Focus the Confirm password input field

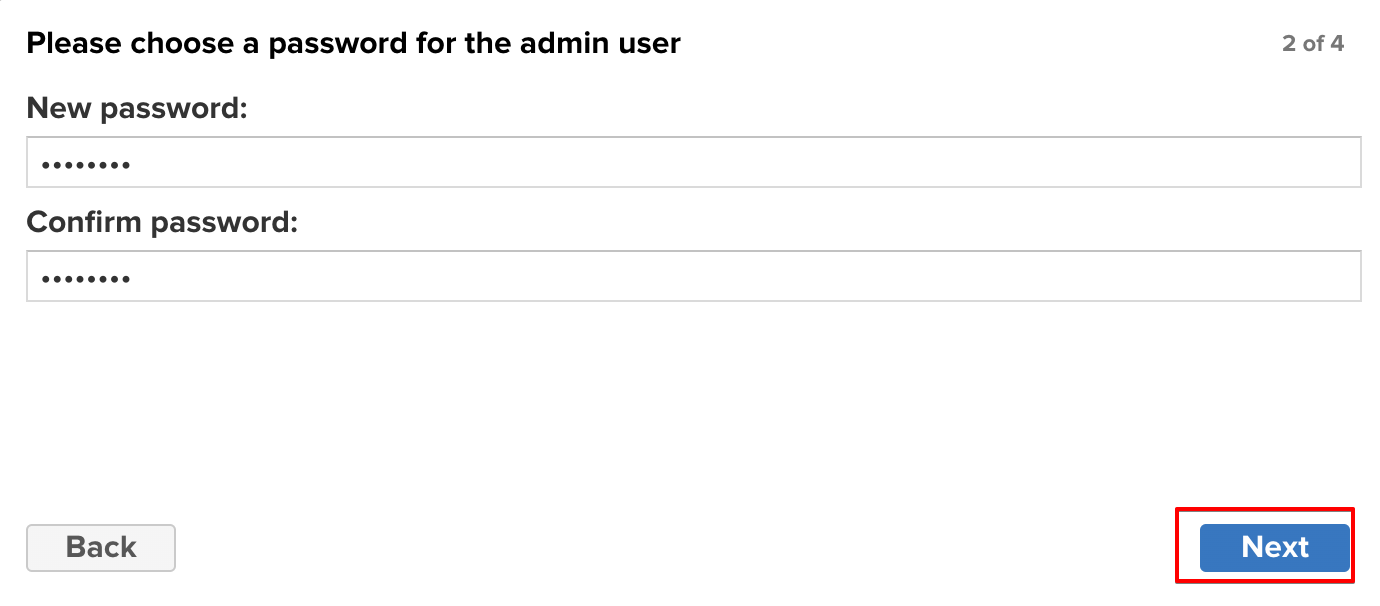(693, 276)
